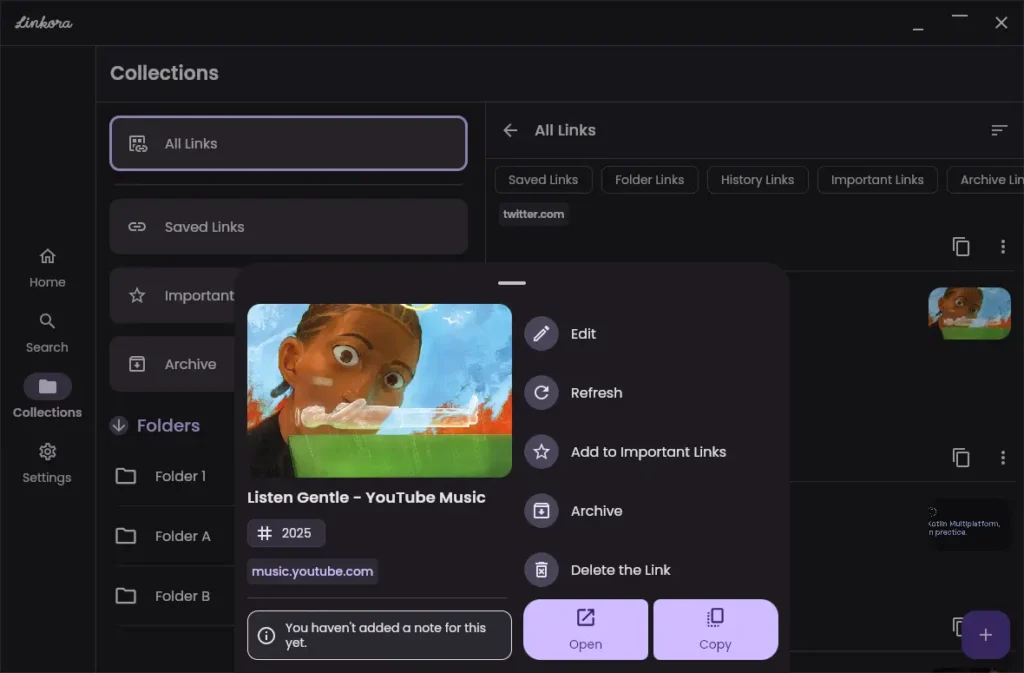Collapse the Folders section with its chevron

coord(119,425)
